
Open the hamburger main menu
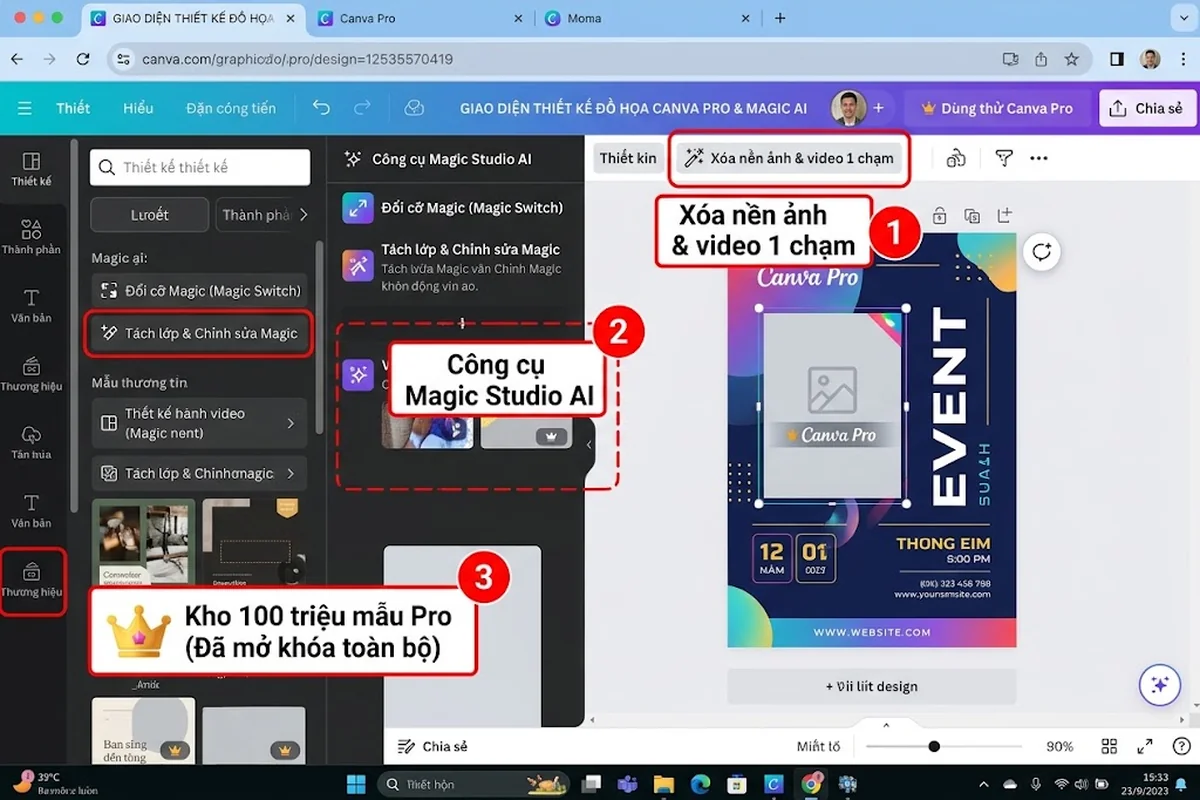[25, 108]
